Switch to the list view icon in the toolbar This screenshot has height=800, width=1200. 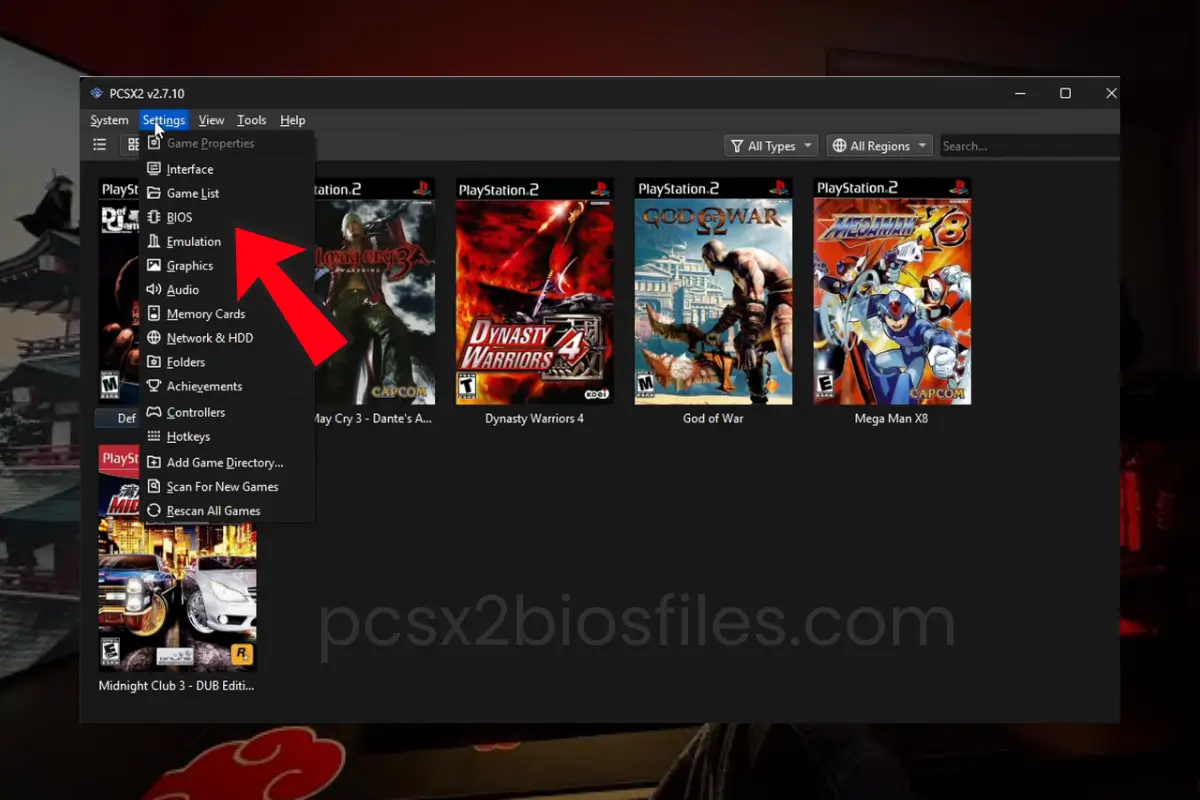coord(100,145)
